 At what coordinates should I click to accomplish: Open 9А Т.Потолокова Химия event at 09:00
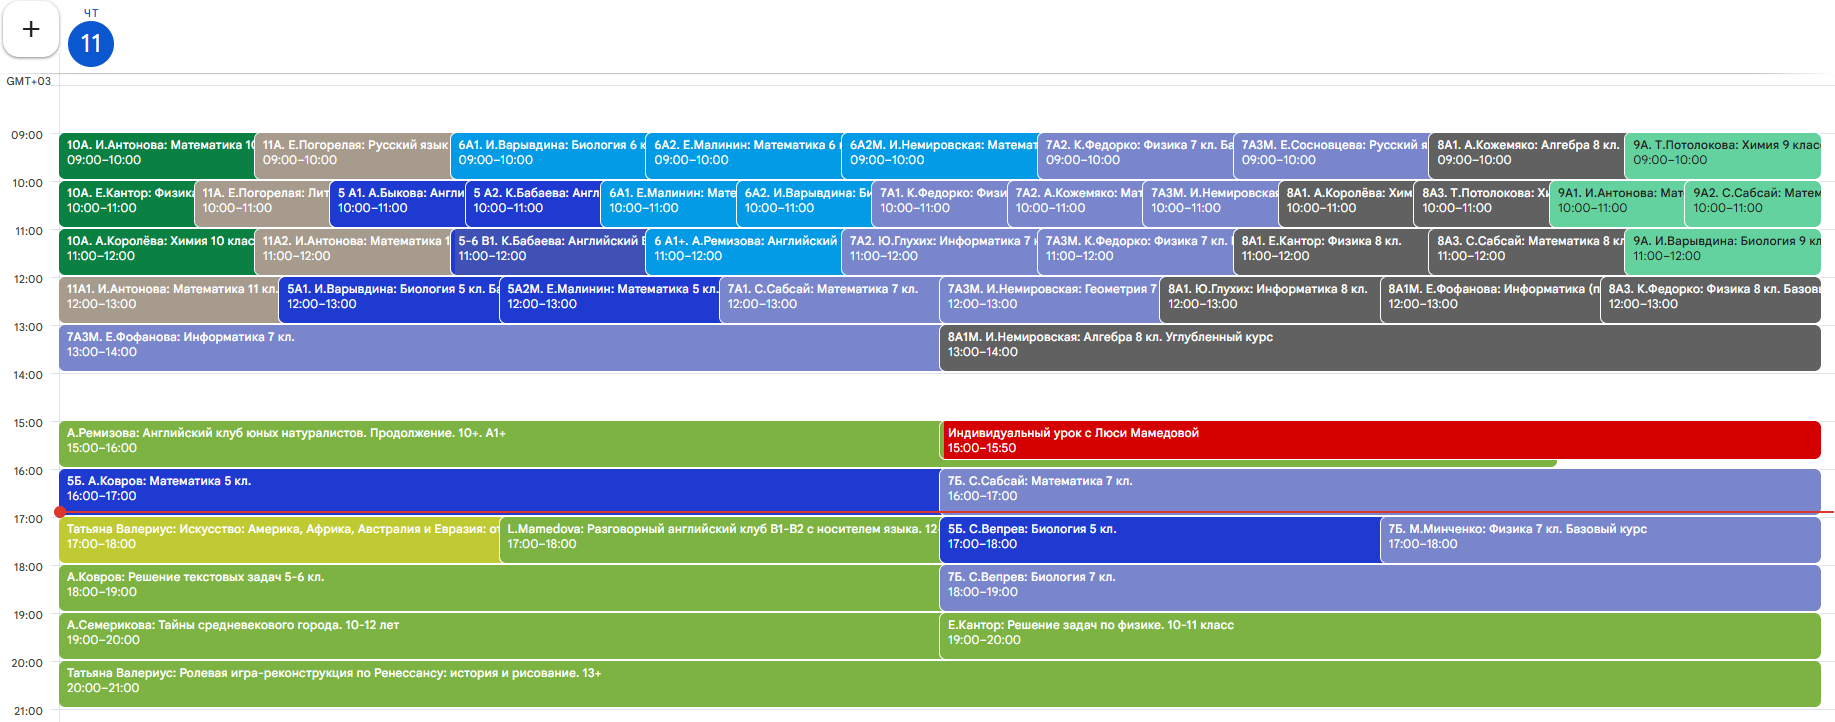click(1723, 154)
